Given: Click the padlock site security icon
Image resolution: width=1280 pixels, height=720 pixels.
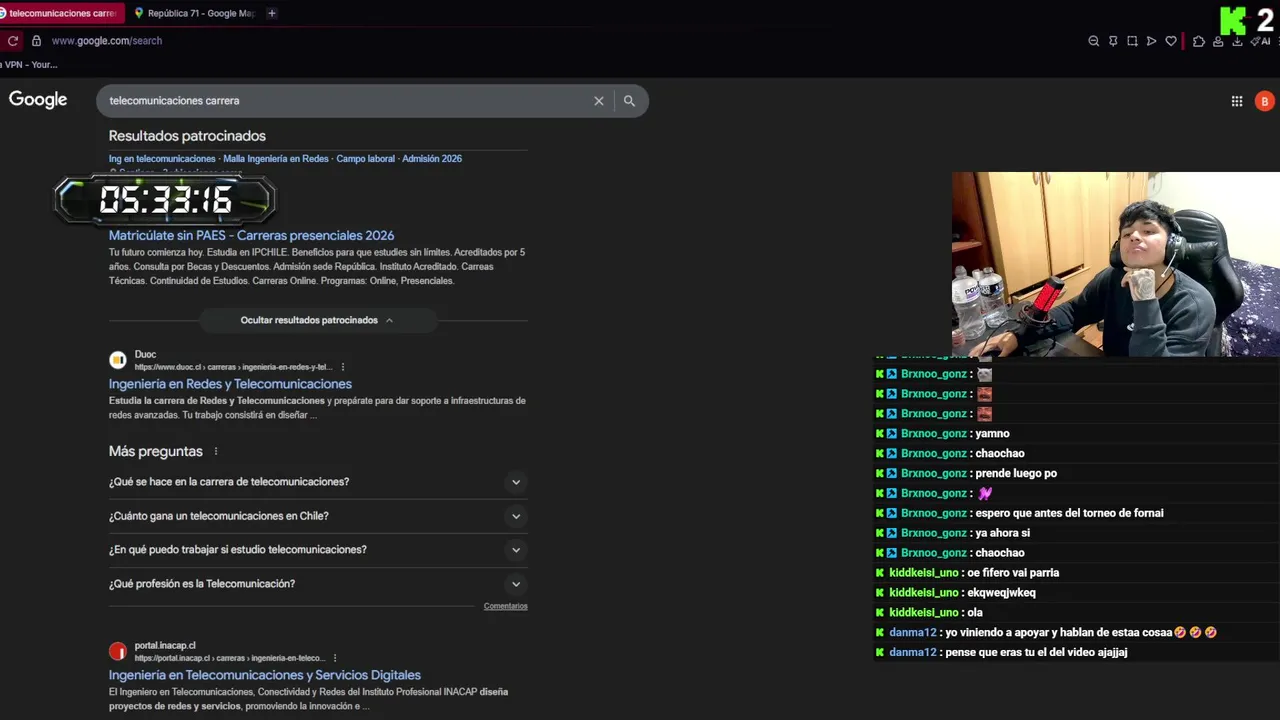Looking at the screenshot, I should pyautogui.click(x=36, y=41).
